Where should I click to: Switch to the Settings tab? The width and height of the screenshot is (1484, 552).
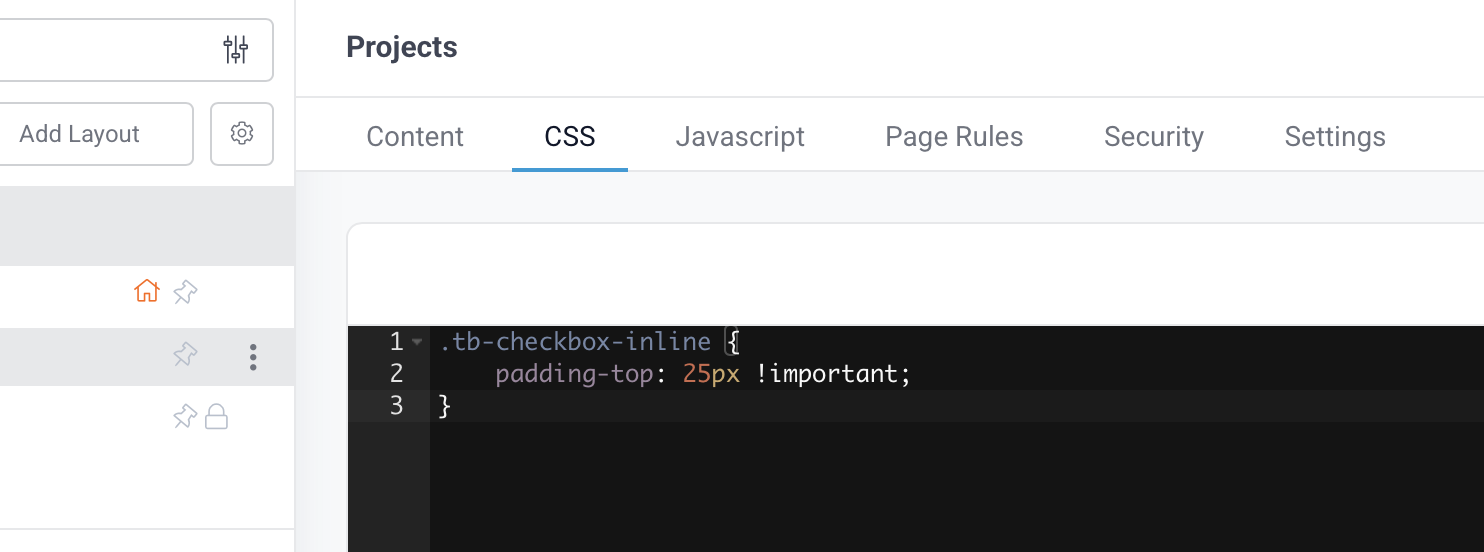pyautogui.click(x=1335, y=137)
